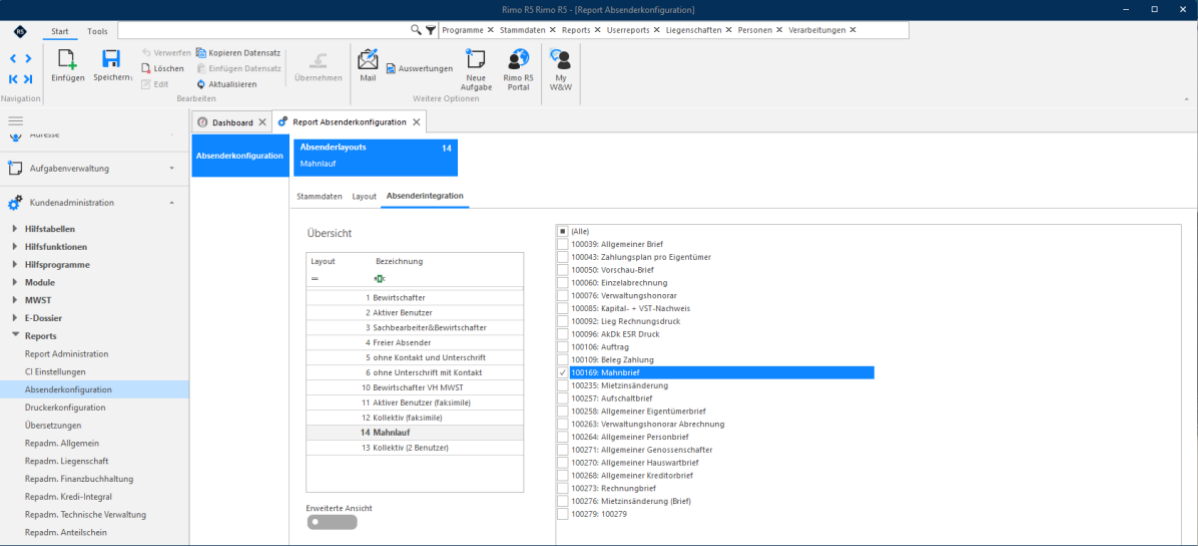Click the ribbon search input field
This screenshot has height=546, width=1198.
click(264, 30)
